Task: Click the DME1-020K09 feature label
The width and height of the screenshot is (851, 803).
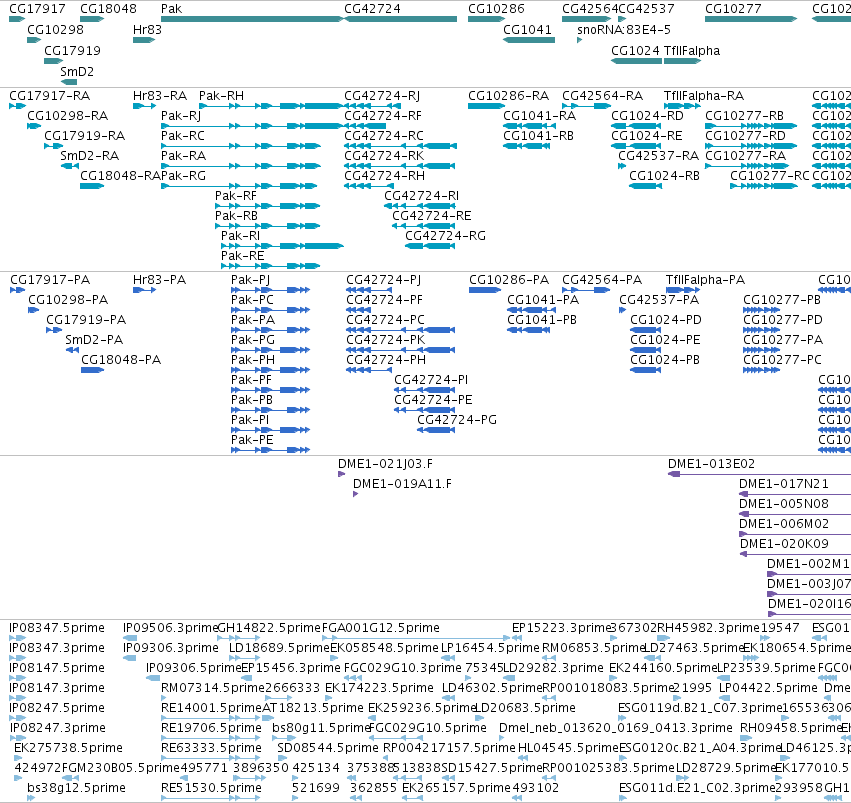Action: pos(784,544)
